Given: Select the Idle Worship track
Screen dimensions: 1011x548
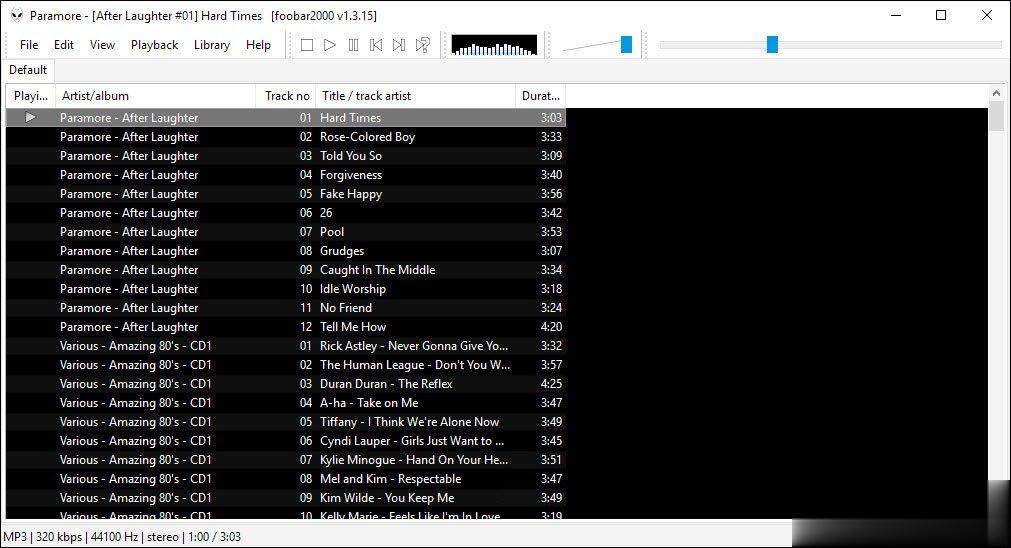Looking at the screenshot, I should 286,289.
